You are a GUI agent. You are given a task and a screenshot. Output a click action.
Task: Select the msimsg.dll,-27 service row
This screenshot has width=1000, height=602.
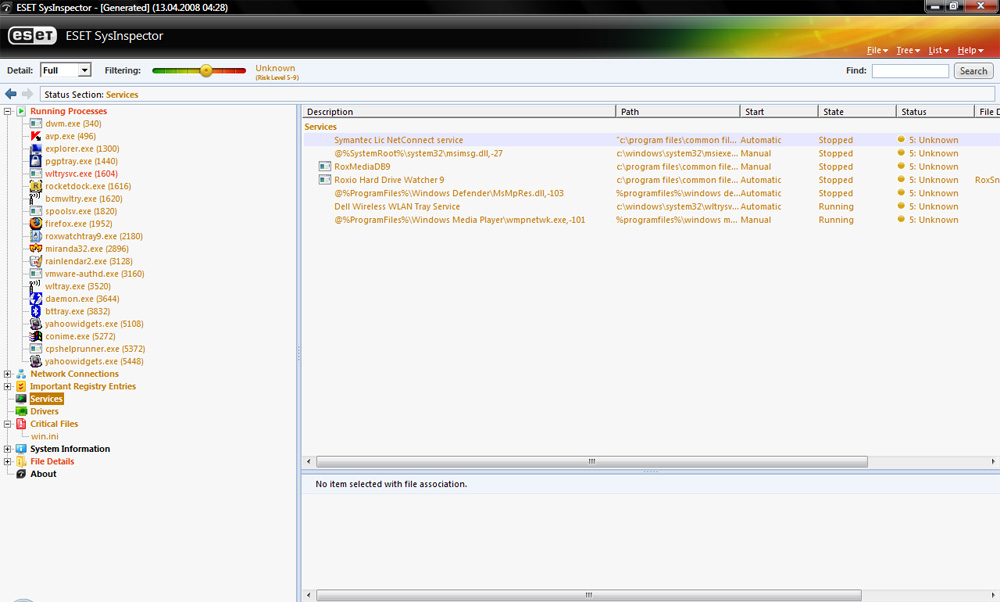[651, 153]
